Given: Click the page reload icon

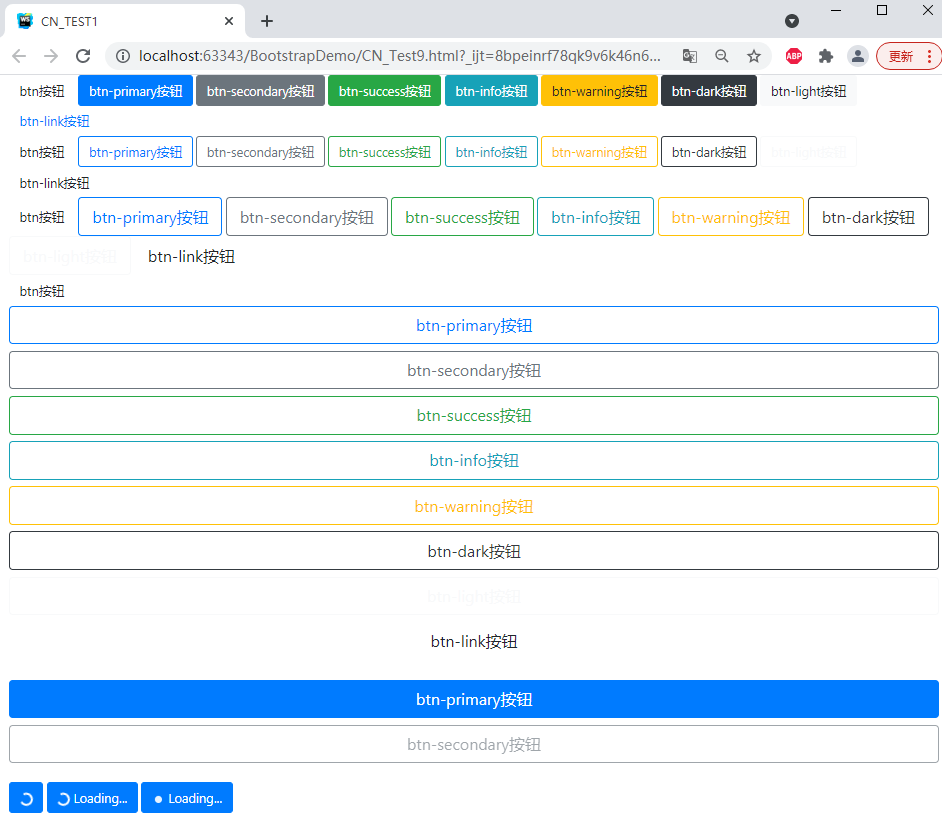Looking at the screenshot, I should pos(84,56).
